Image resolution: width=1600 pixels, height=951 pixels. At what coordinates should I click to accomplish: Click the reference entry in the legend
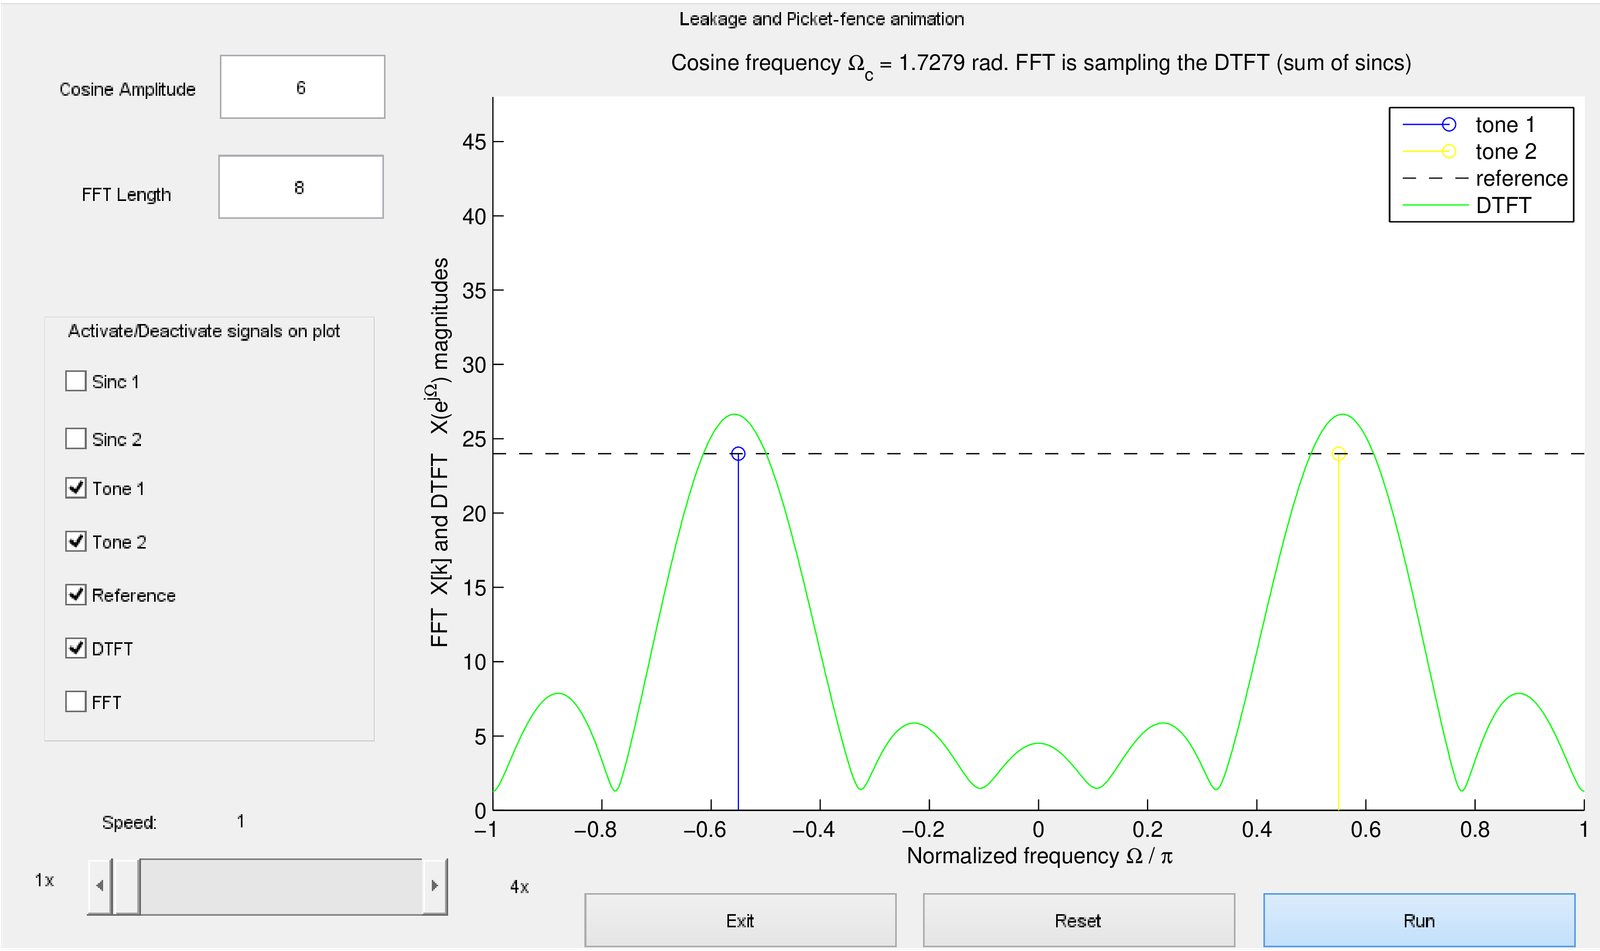tap(1521, 179)
